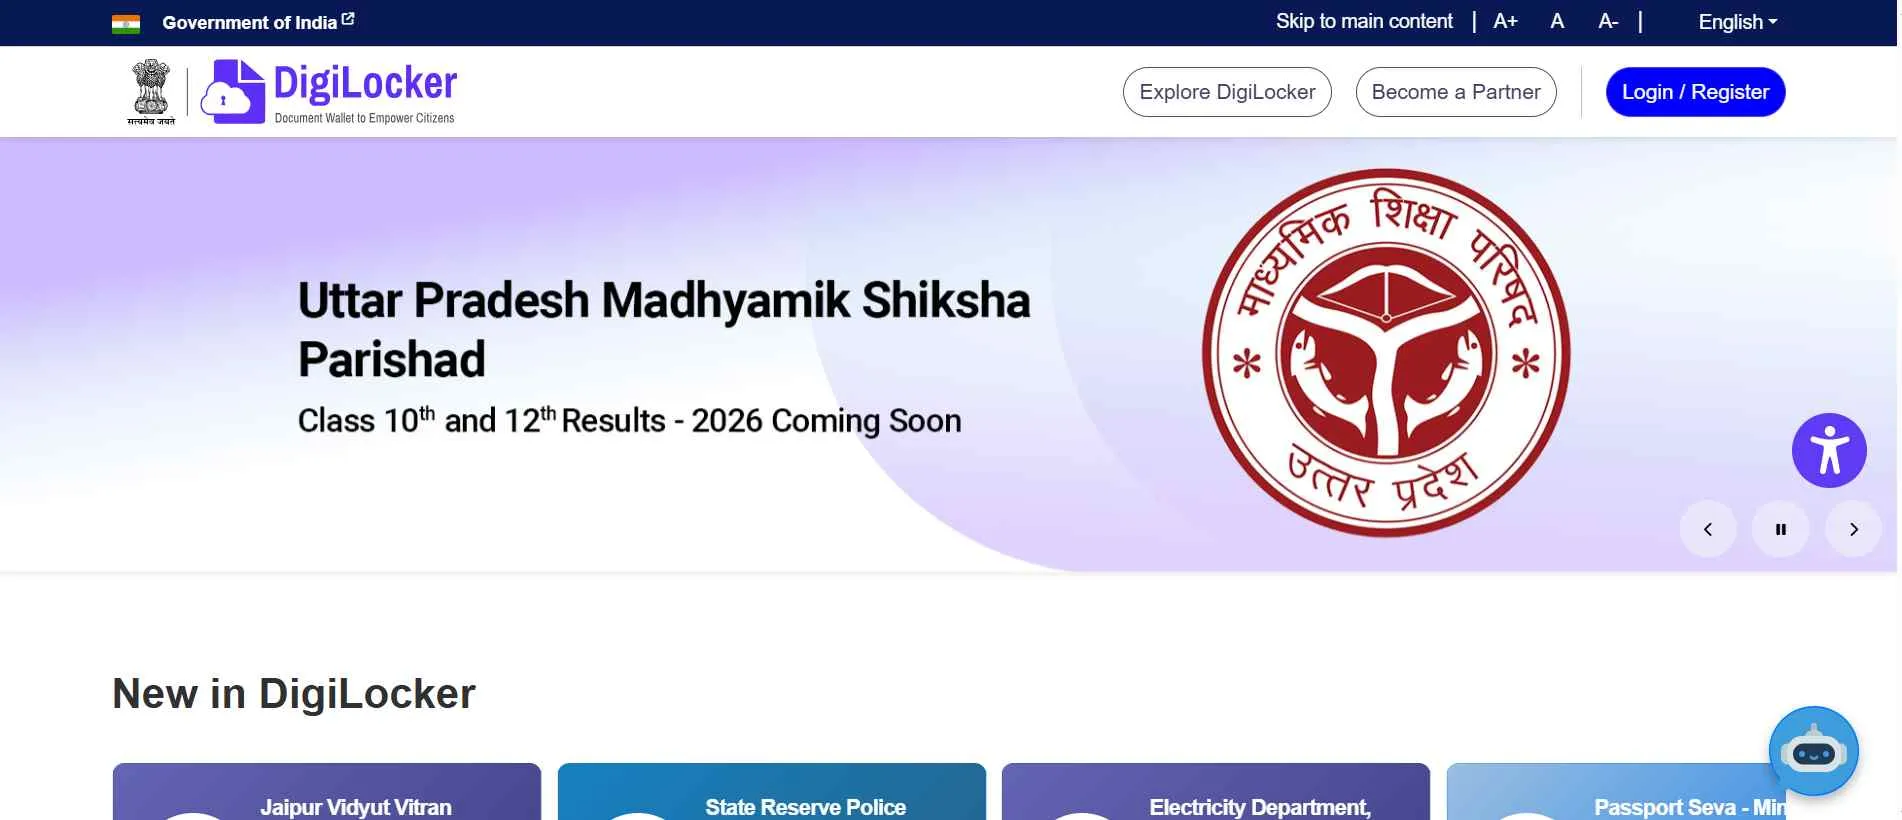Open the Explore DigiLocker menu

pos(1227,92)
